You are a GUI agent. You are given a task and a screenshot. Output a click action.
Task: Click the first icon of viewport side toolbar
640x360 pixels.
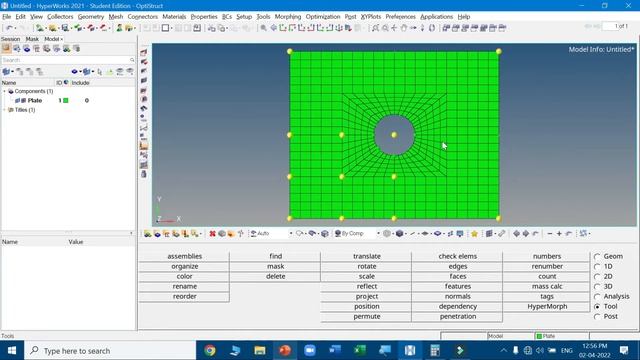(144, 52)
